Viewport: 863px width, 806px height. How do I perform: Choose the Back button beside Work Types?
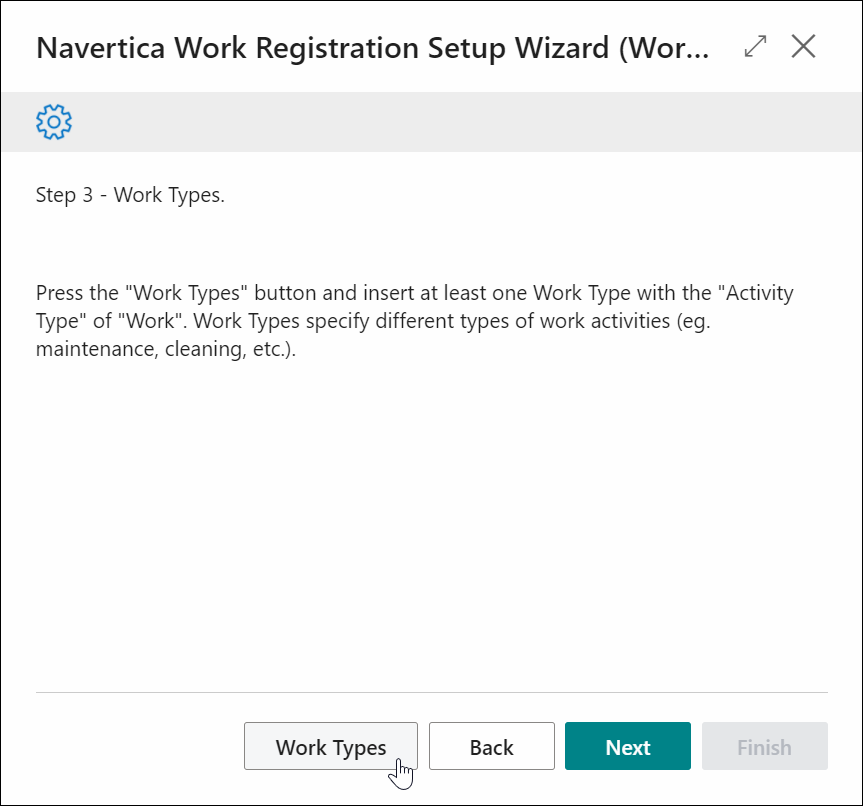coord(491,746)
